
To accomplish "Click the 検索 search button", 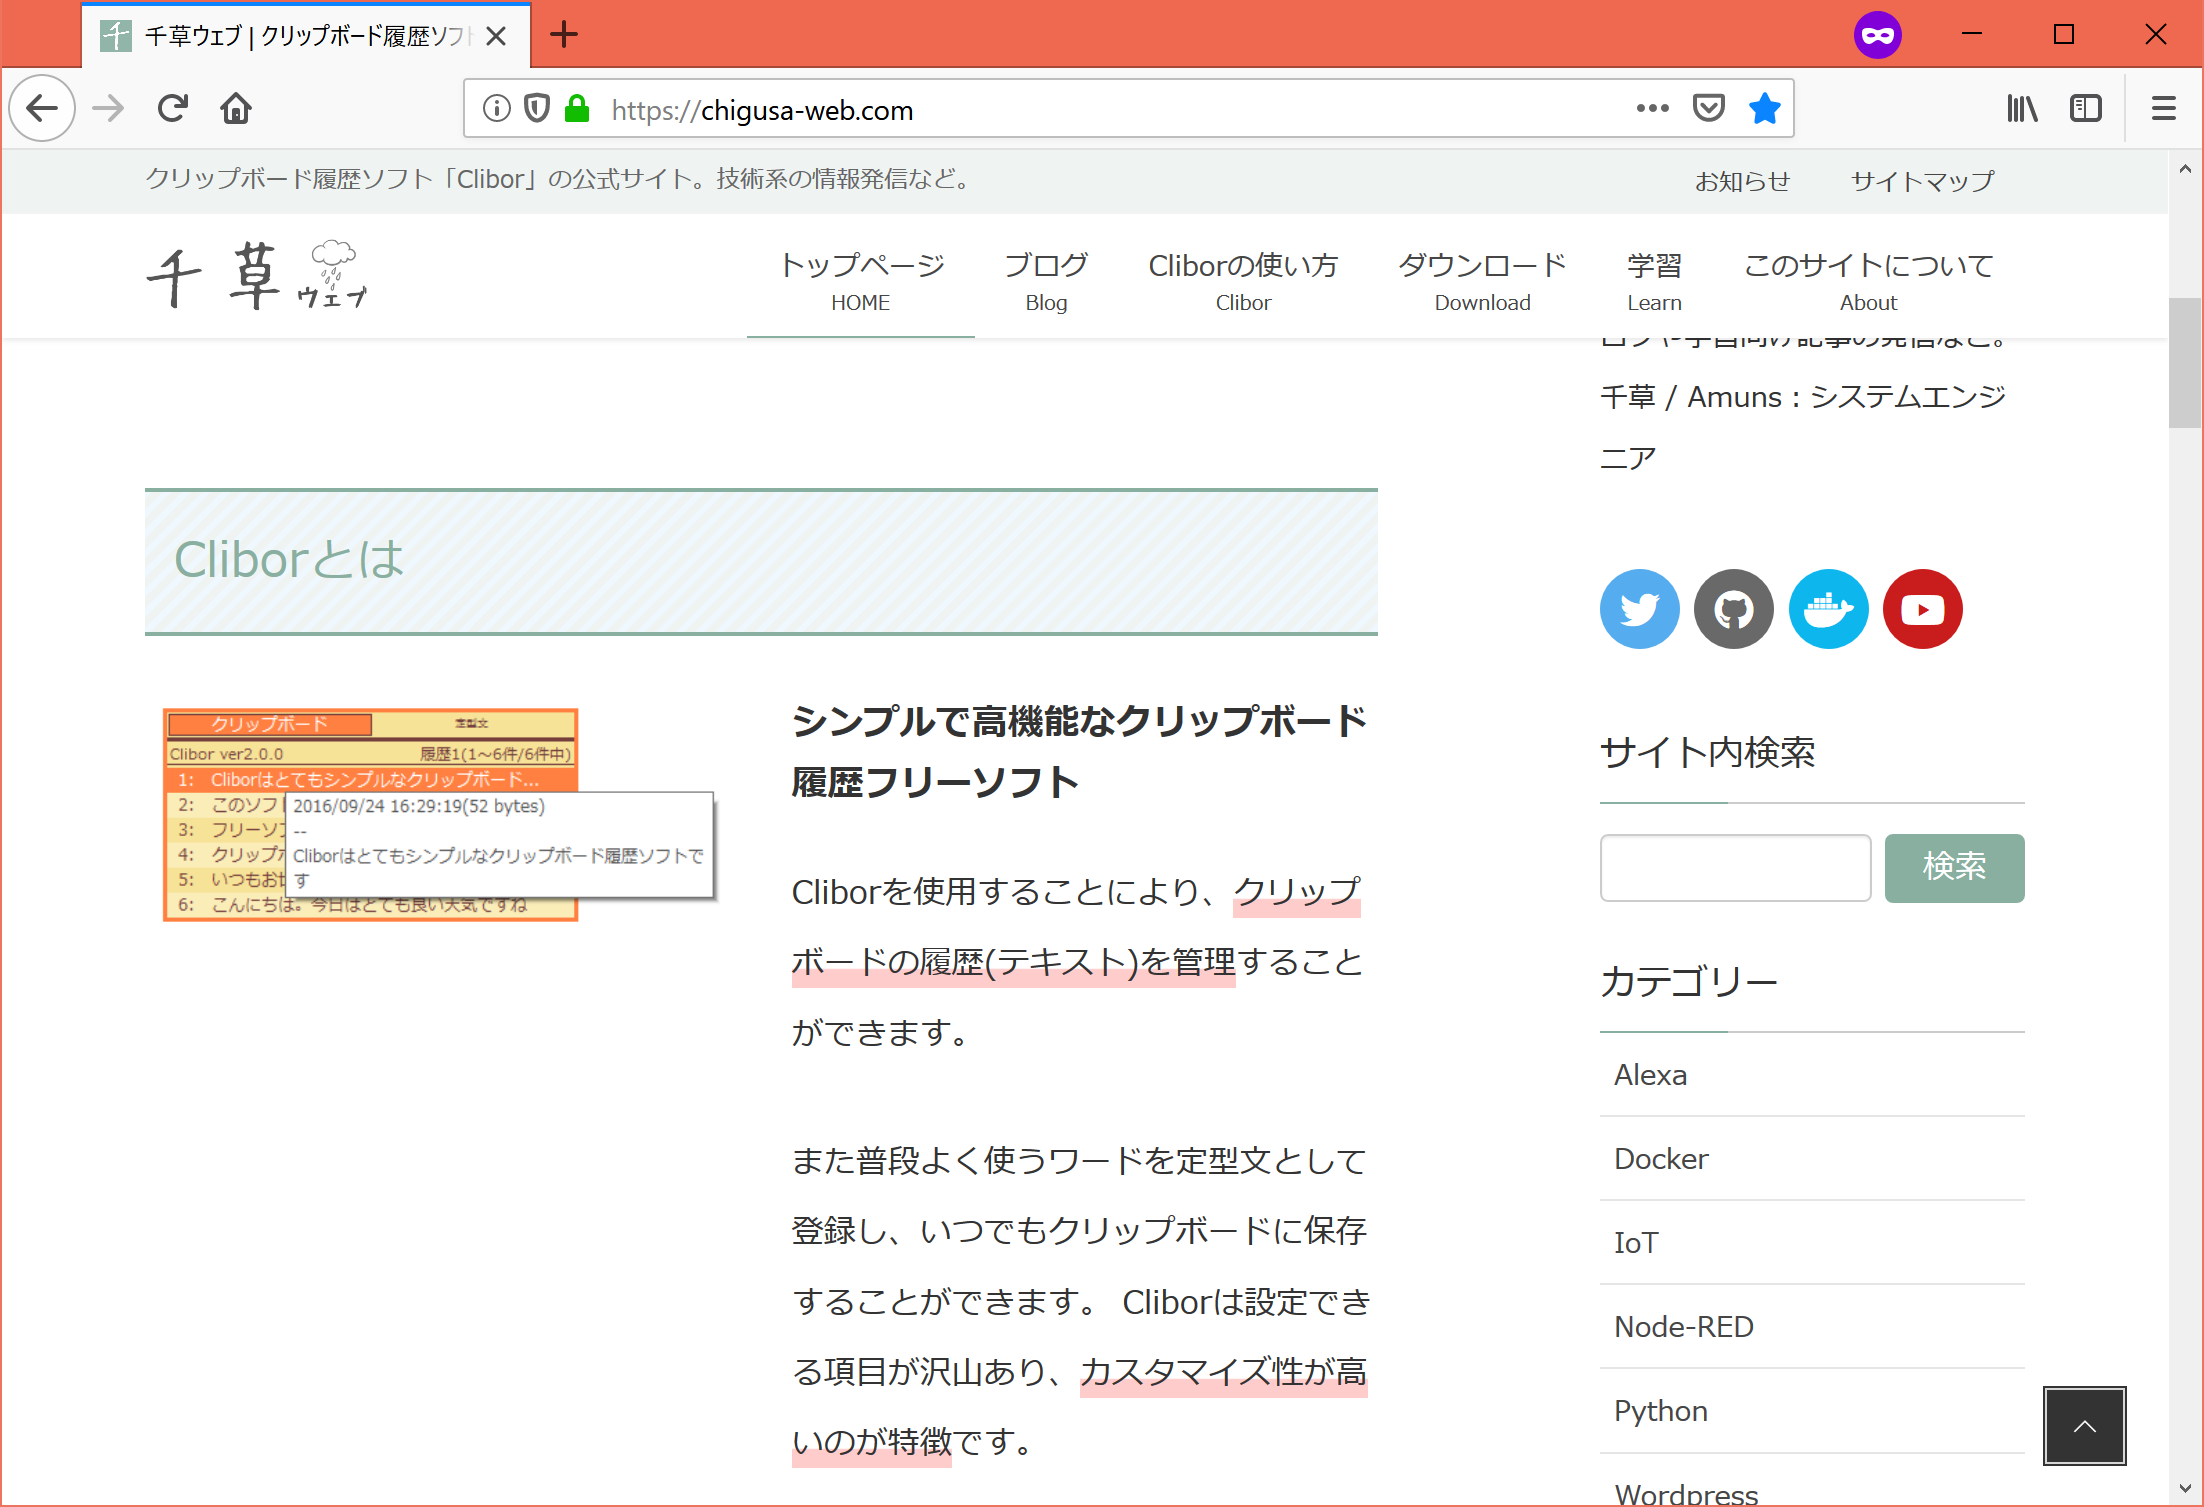I will (1954, 868).
